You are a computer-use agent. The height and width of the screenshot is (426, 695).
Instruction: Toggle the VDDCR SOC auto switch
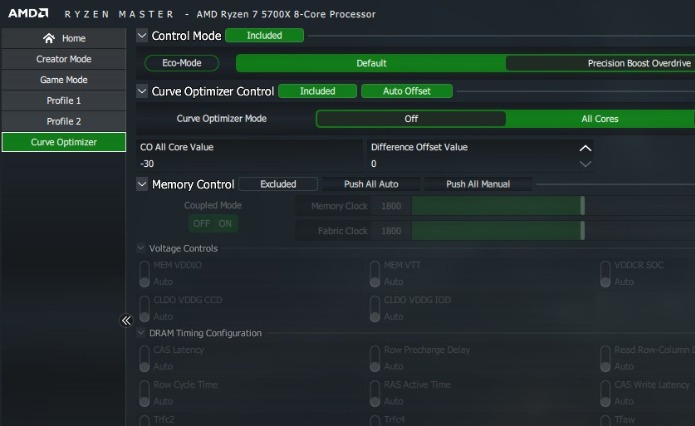(x=605, y=274)
